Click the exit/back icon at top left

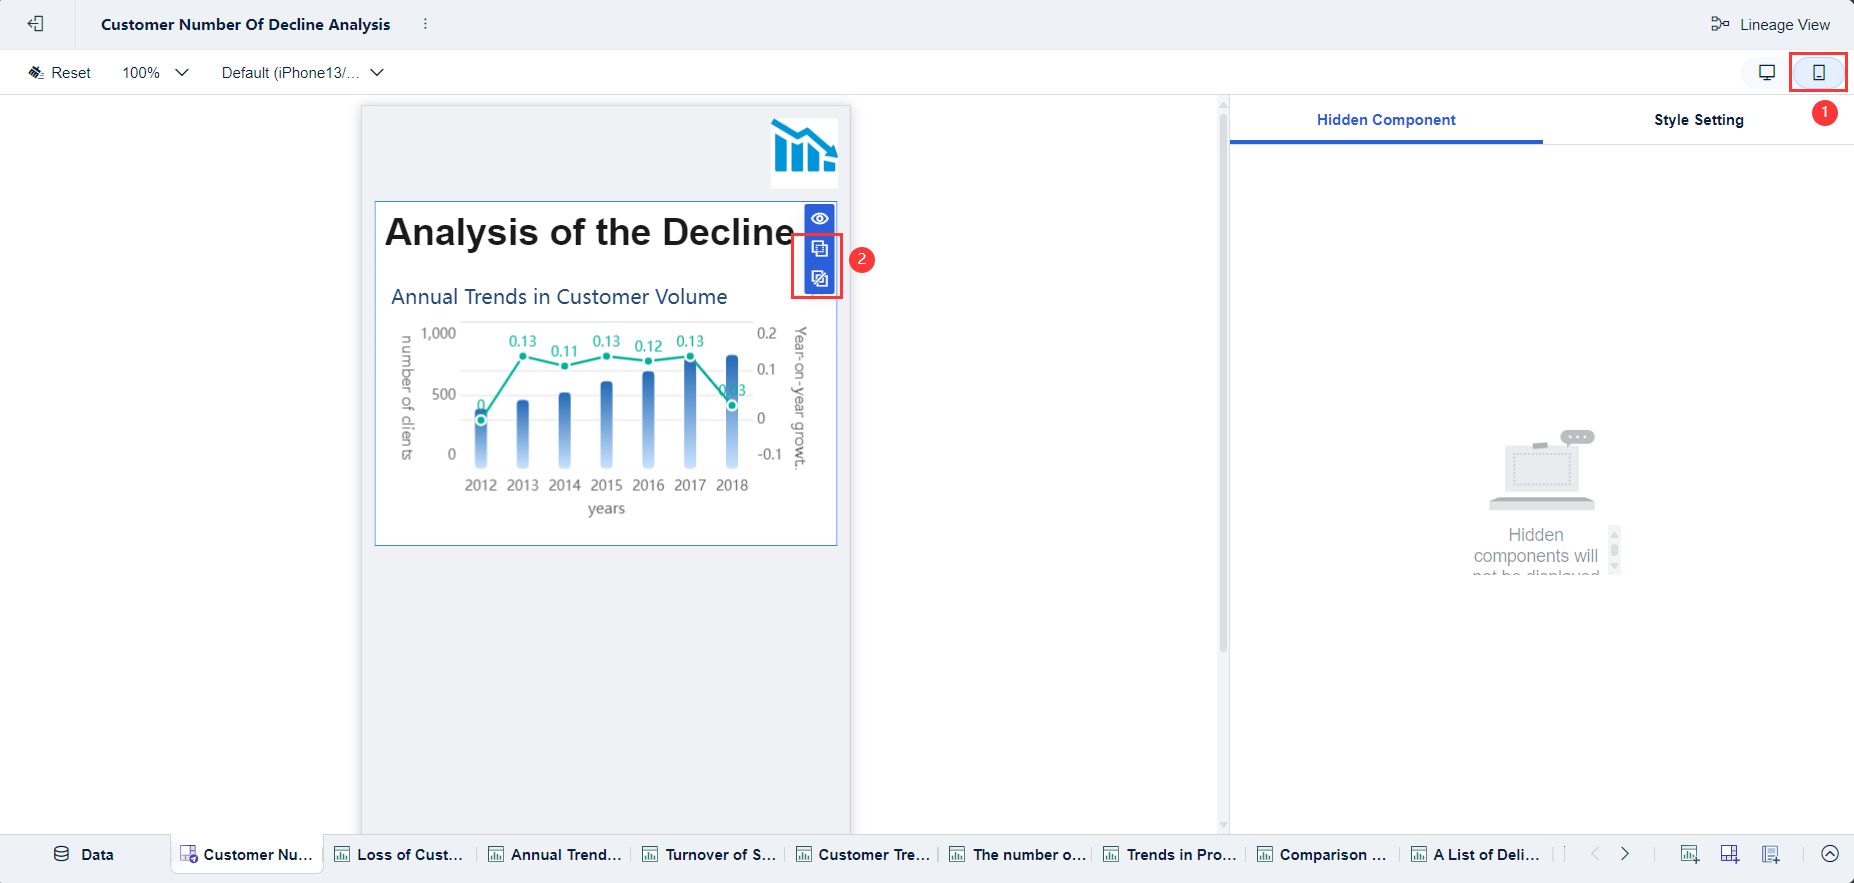36,24
